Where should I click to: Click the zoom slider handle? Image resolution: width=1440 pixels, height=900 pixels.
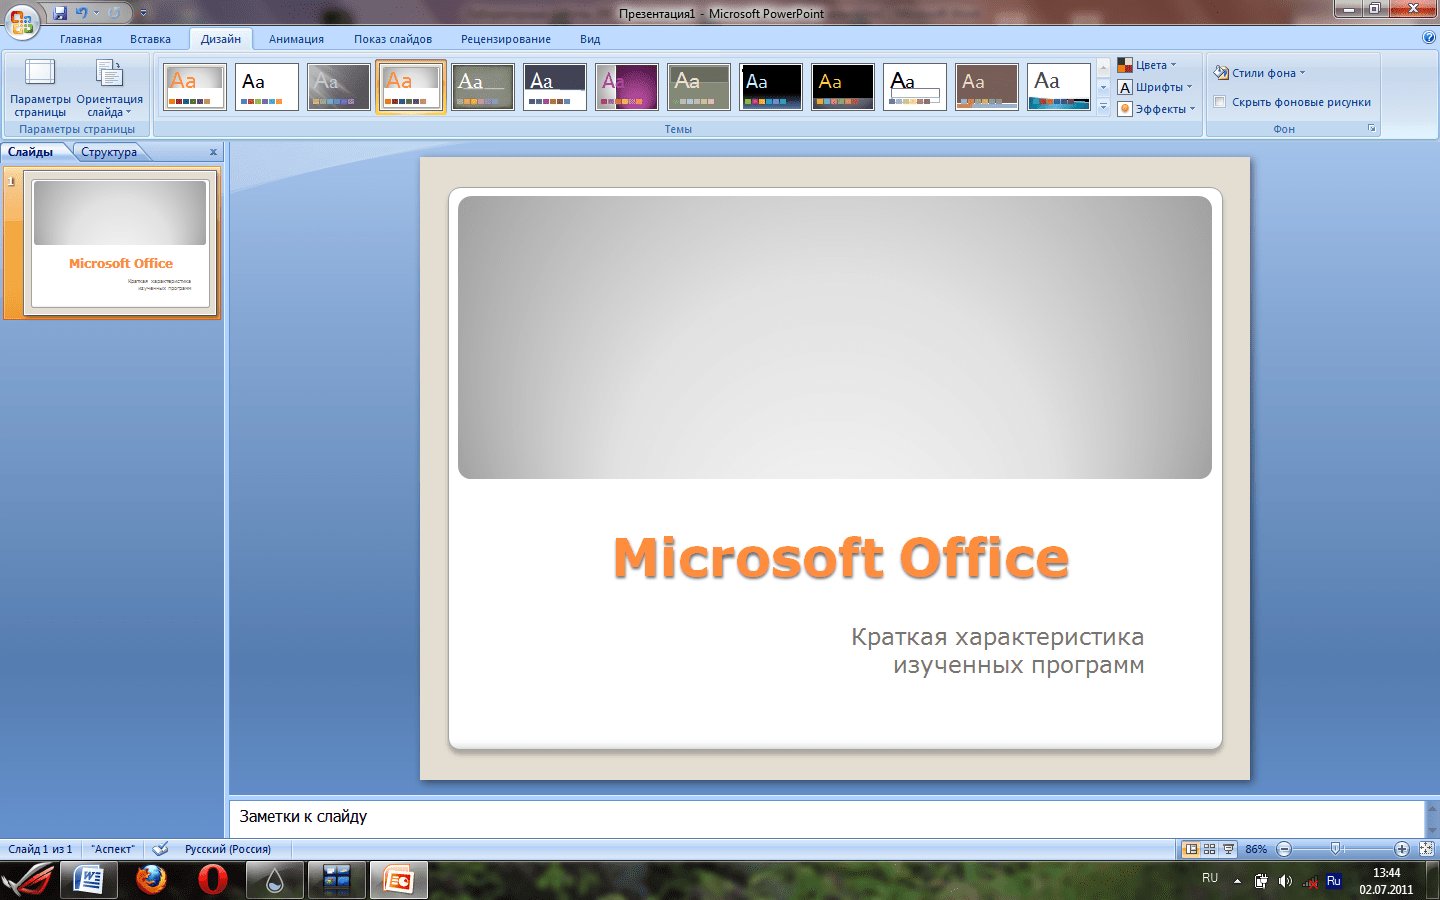(x=1336, y=849)
